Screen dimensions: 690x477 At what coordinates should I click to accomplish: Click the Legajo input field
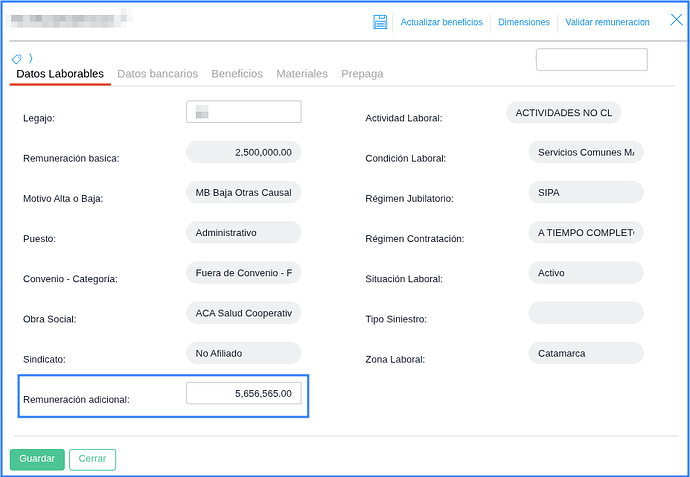[243, 112]
